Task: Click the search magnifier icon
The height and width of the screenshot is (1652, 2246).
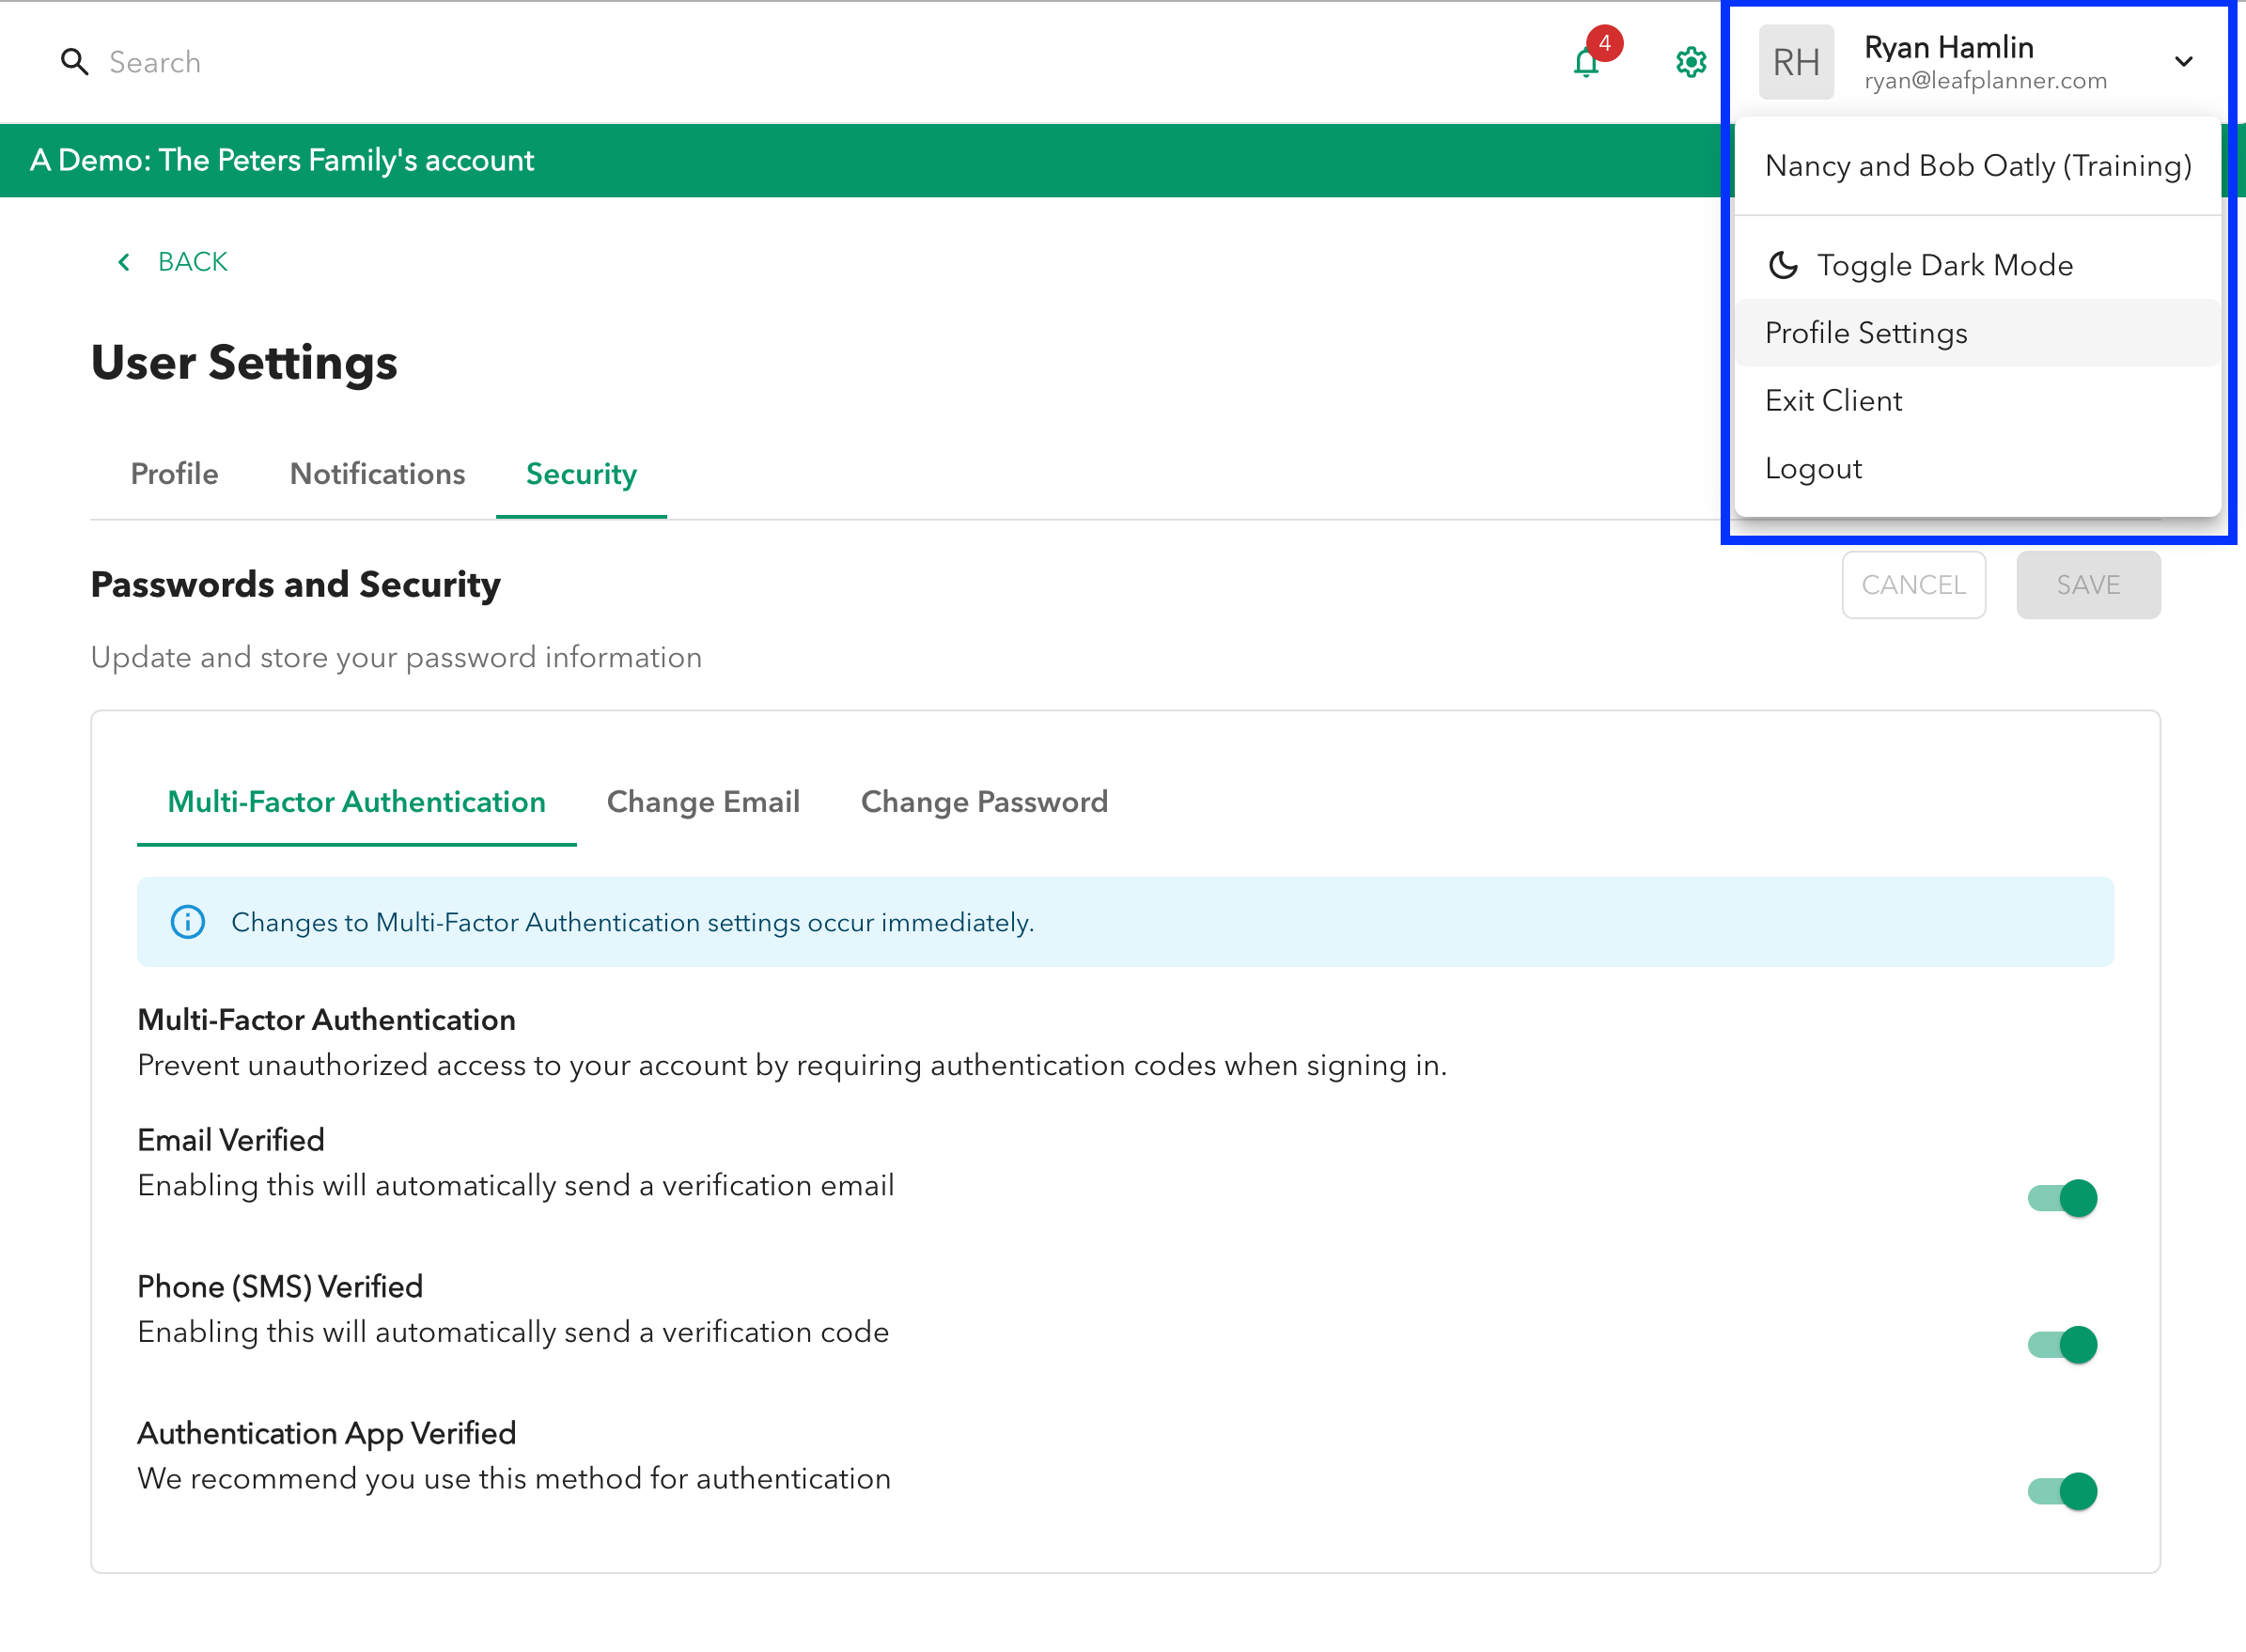Action: [x=74, y=62]
